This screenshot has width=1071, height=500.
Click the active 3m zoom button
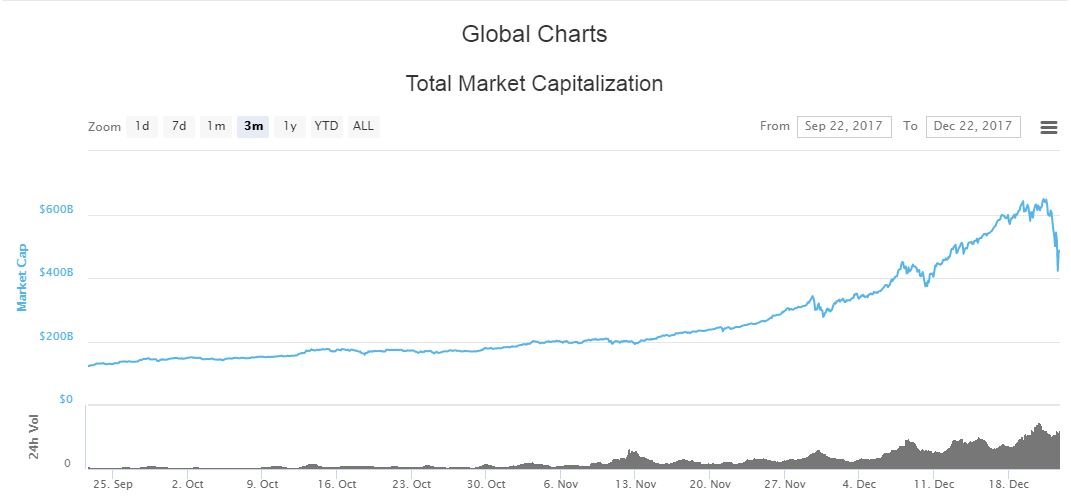tap(253, 126)
